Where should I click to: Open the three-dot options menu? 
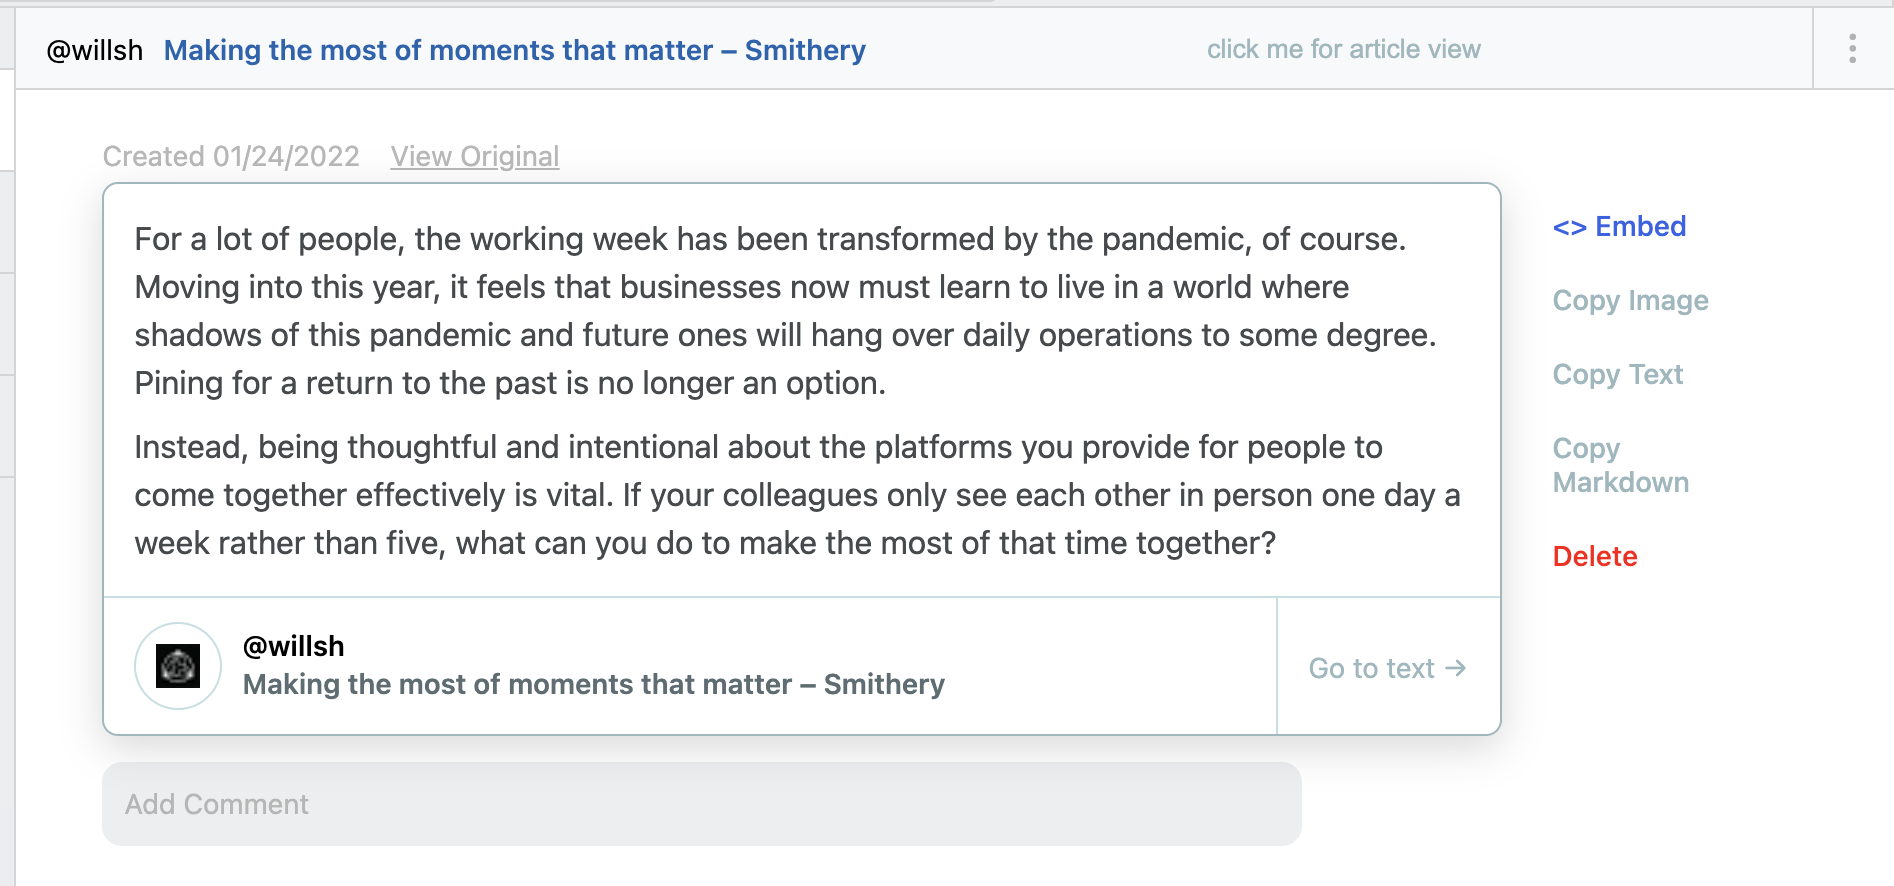[1852, 49]
